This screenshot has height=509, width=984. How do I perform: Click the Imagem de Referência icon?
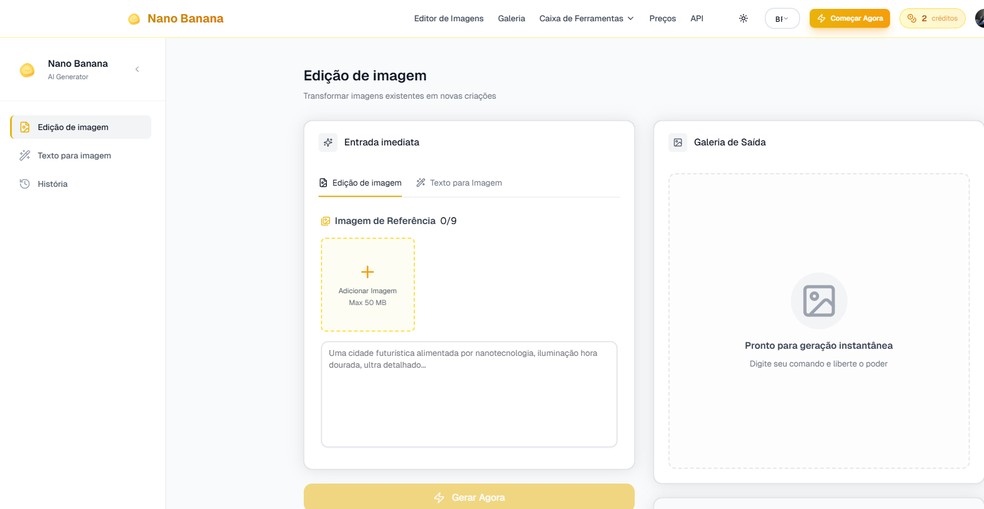pos(325,221)
